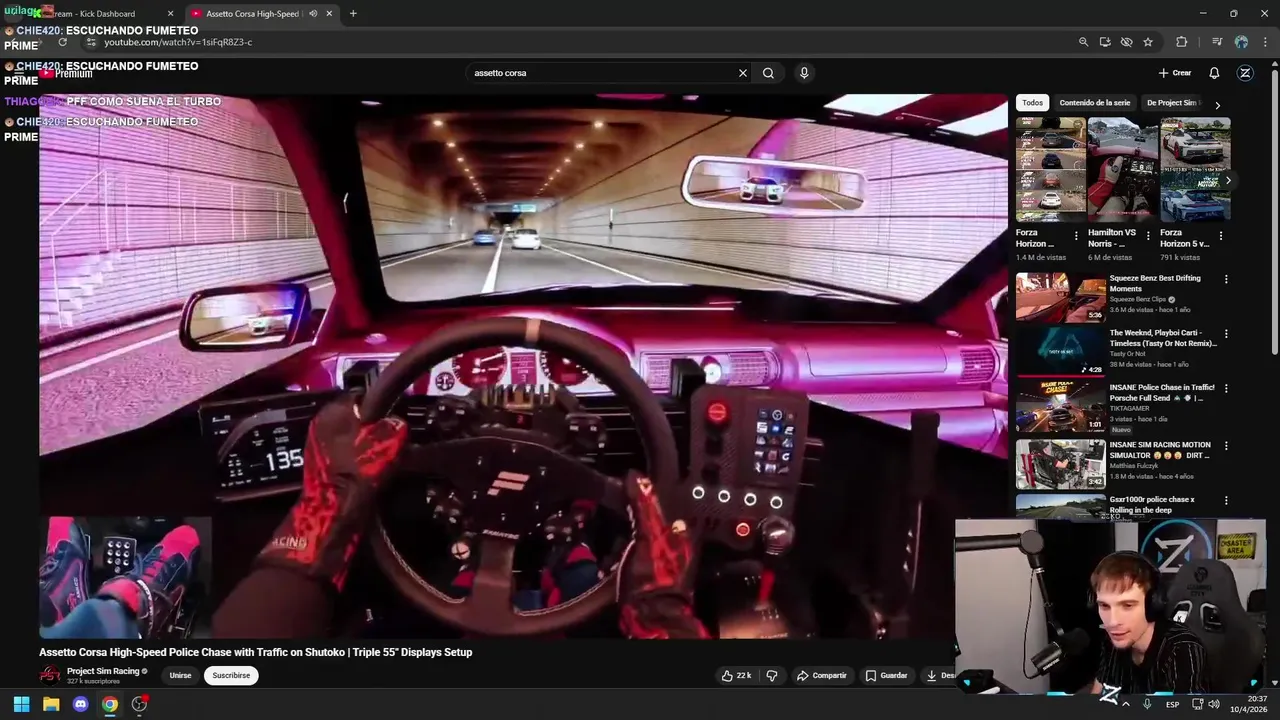The image size is (1280, 720).
Task: Open Project Sim Racing channel name
Action: pyautogui.click(x=103, y=671)
